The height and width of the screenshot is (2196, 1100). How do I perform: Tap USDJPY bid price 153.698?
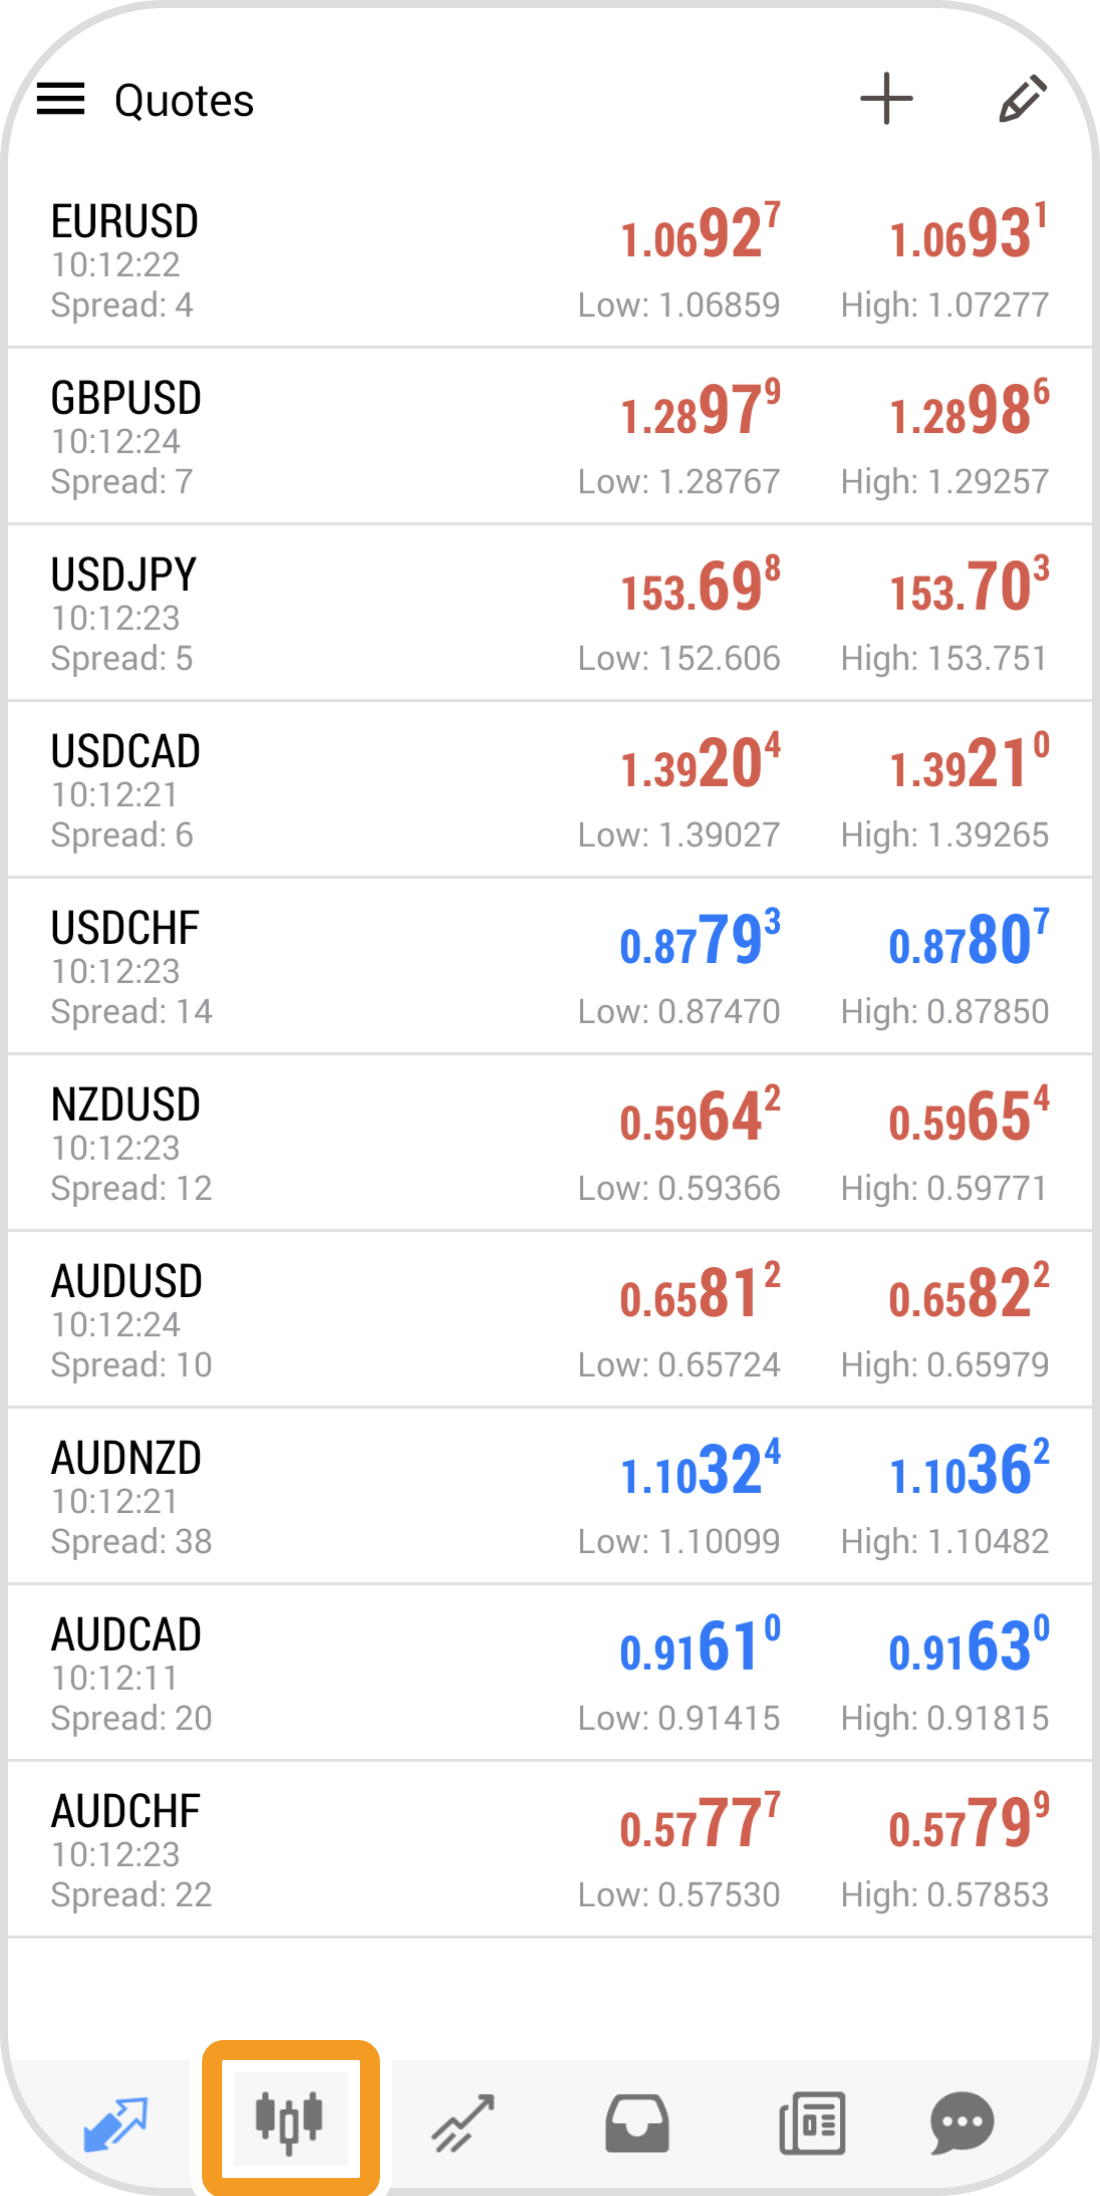700,587
